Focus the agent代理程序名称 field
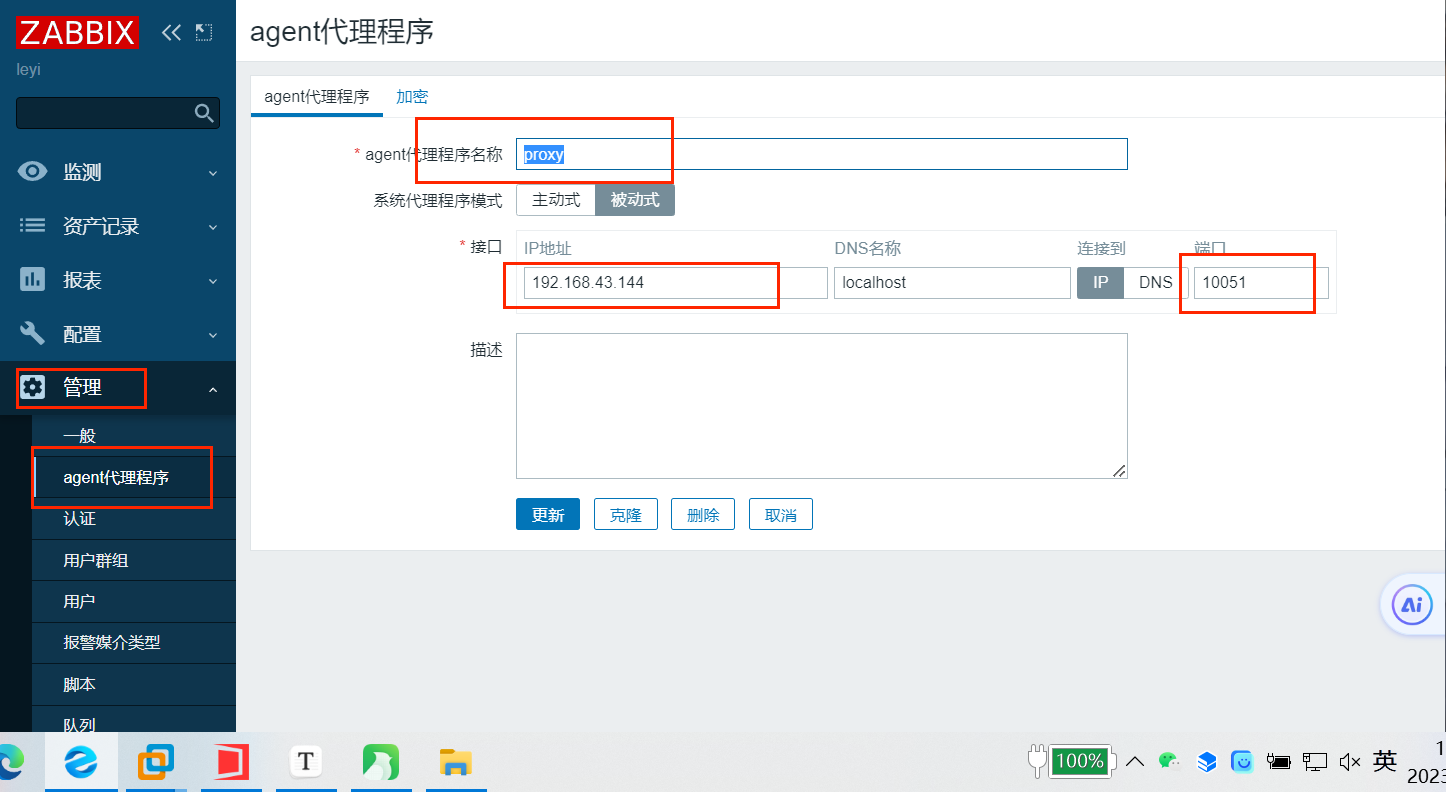 pos(822,154)
